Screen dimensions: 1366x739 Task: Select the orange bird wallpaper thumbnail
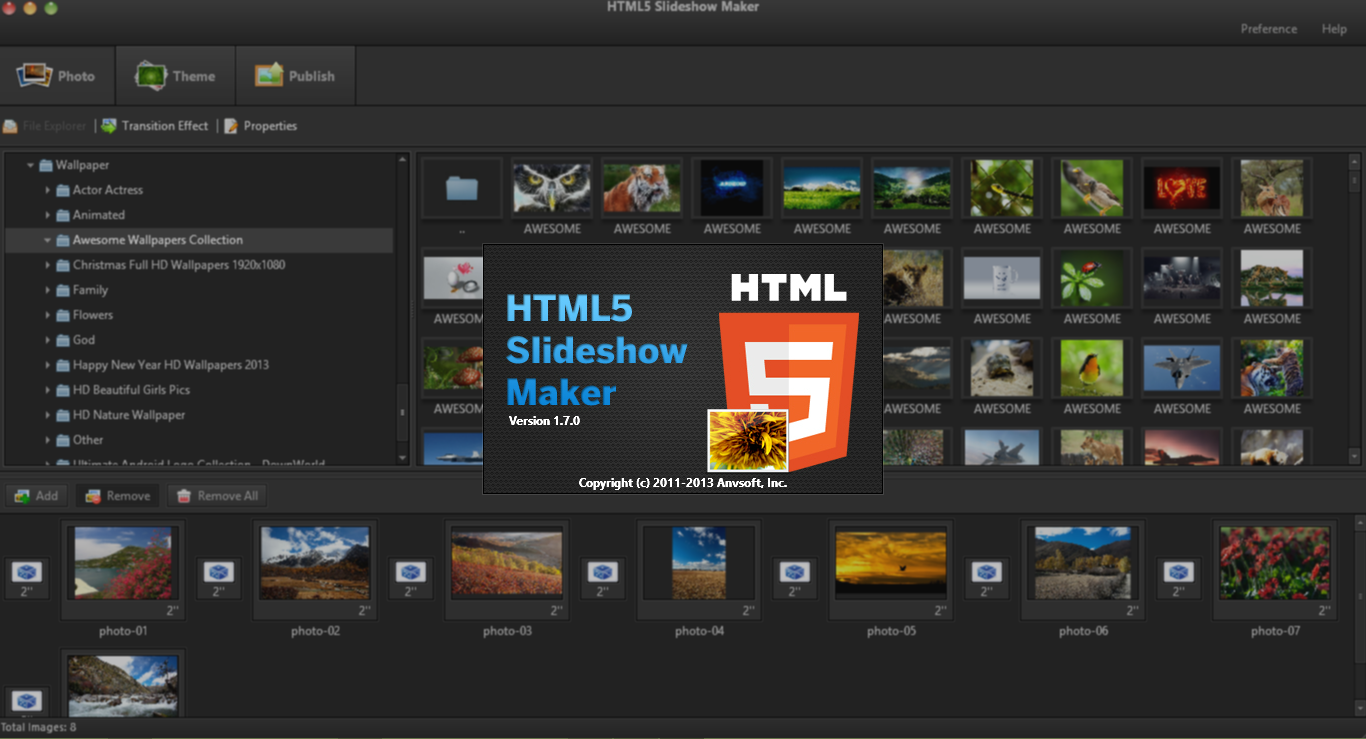coord(1092,368)
